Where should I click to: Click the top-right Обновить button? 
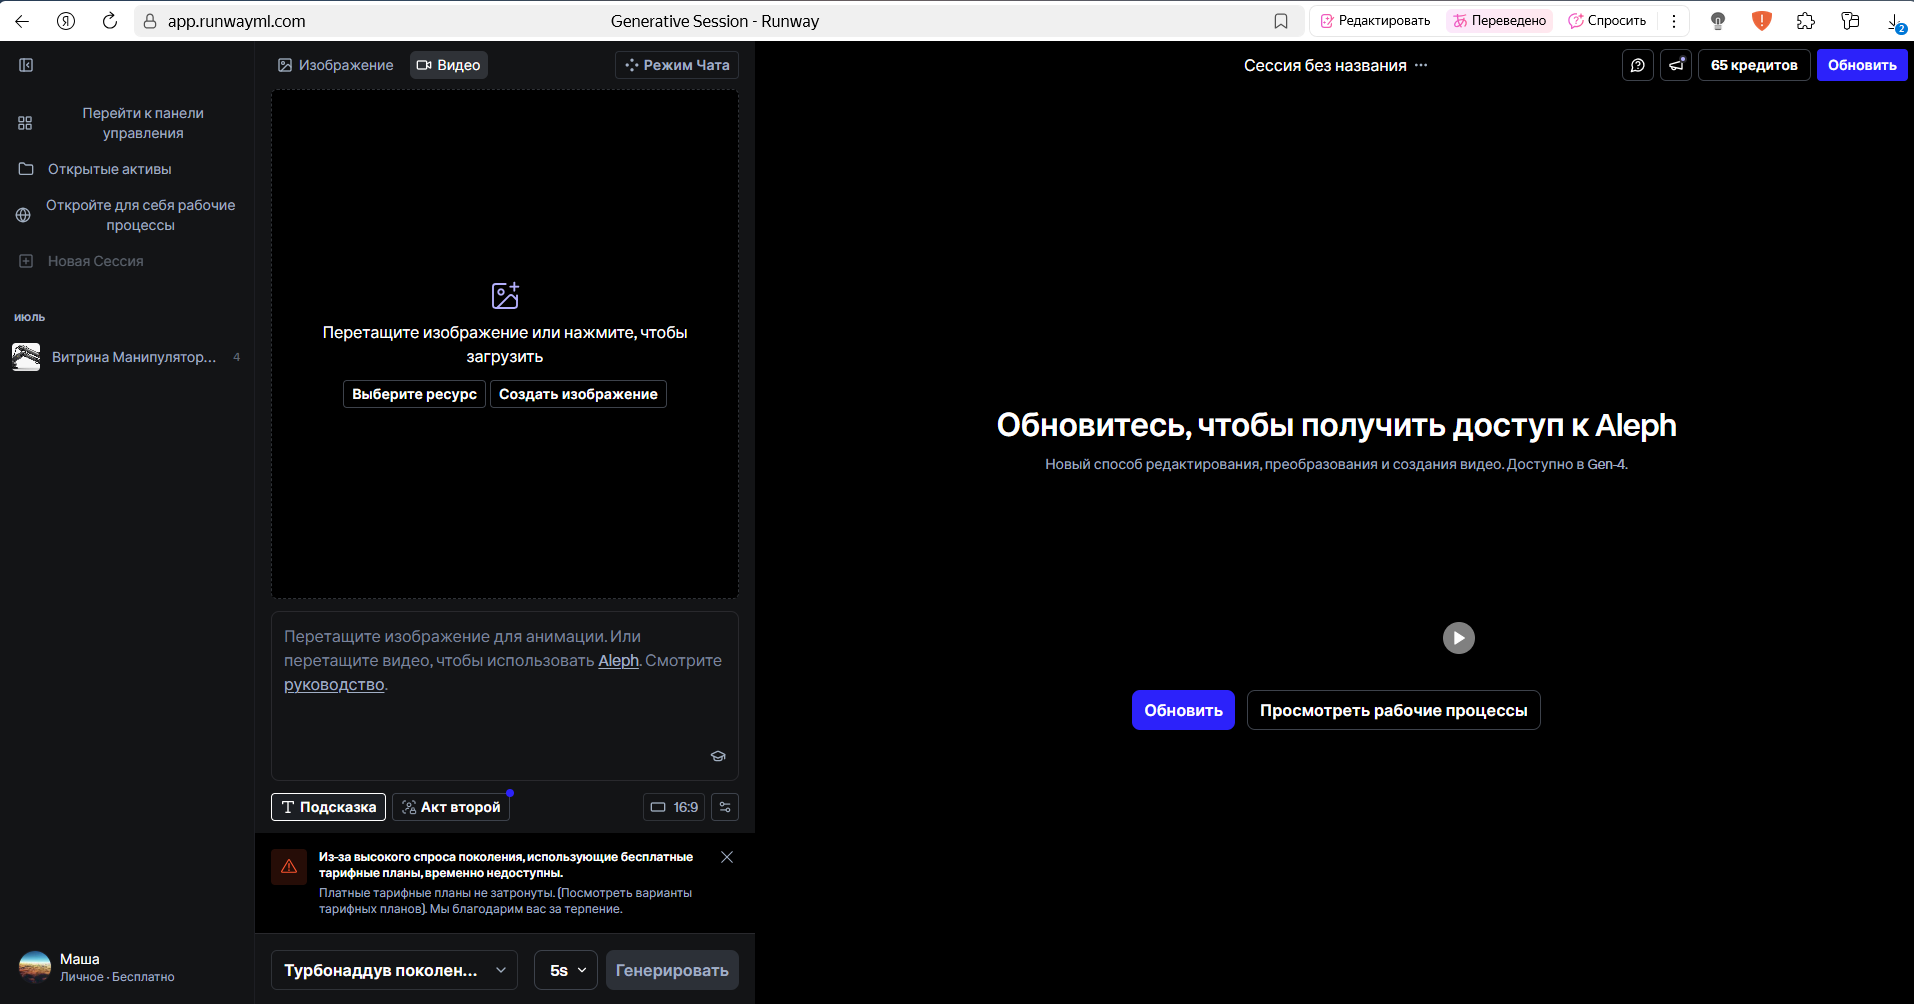1862,65
